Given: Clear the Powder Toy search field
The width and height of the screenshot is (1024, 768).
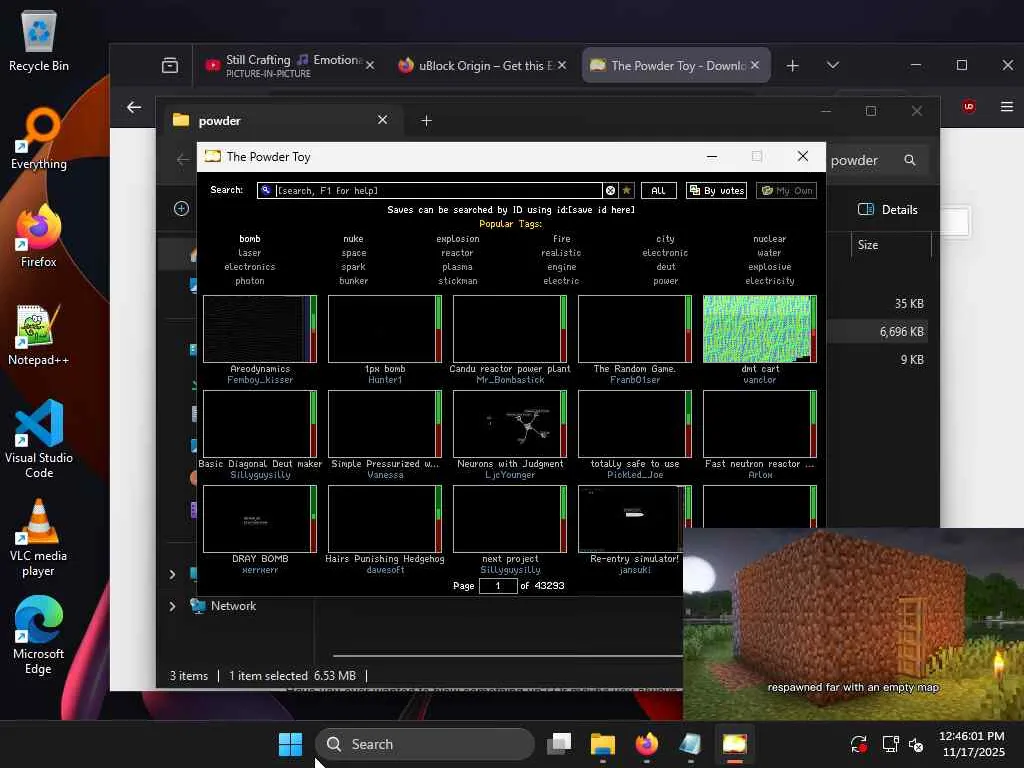Looking at the screenshot, I should click(610, 191).
